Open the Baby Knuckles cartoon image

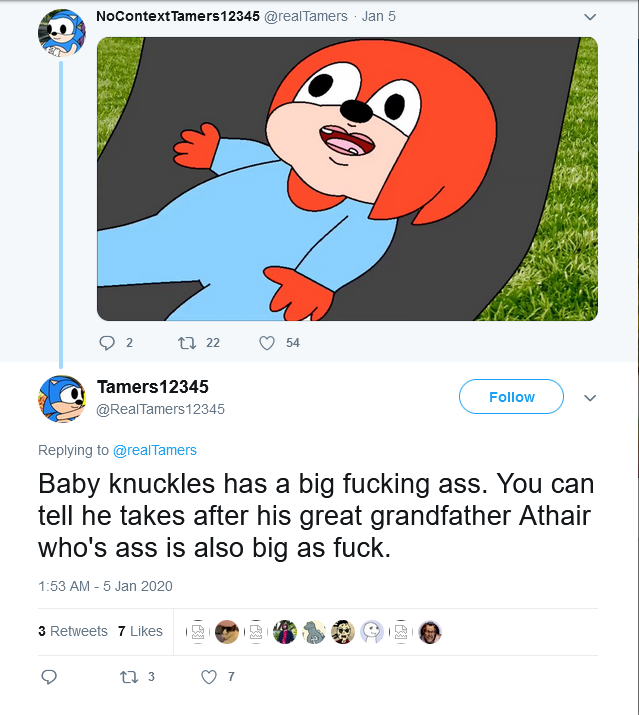347,179
